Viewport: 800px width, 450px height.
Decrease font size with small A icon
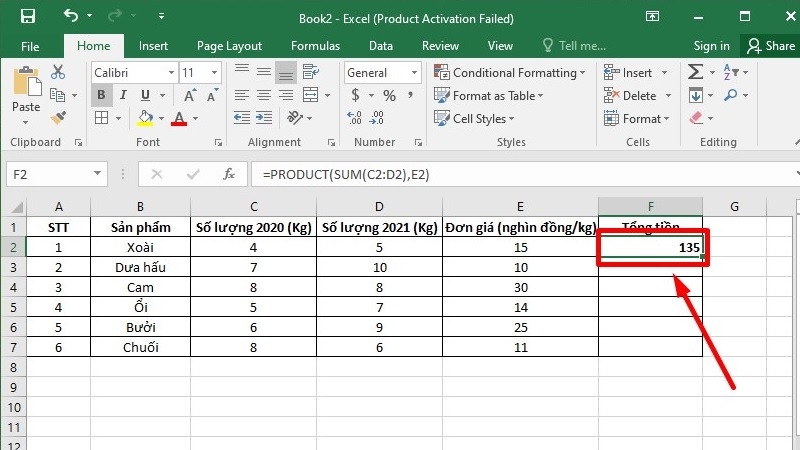pos(212,95)
